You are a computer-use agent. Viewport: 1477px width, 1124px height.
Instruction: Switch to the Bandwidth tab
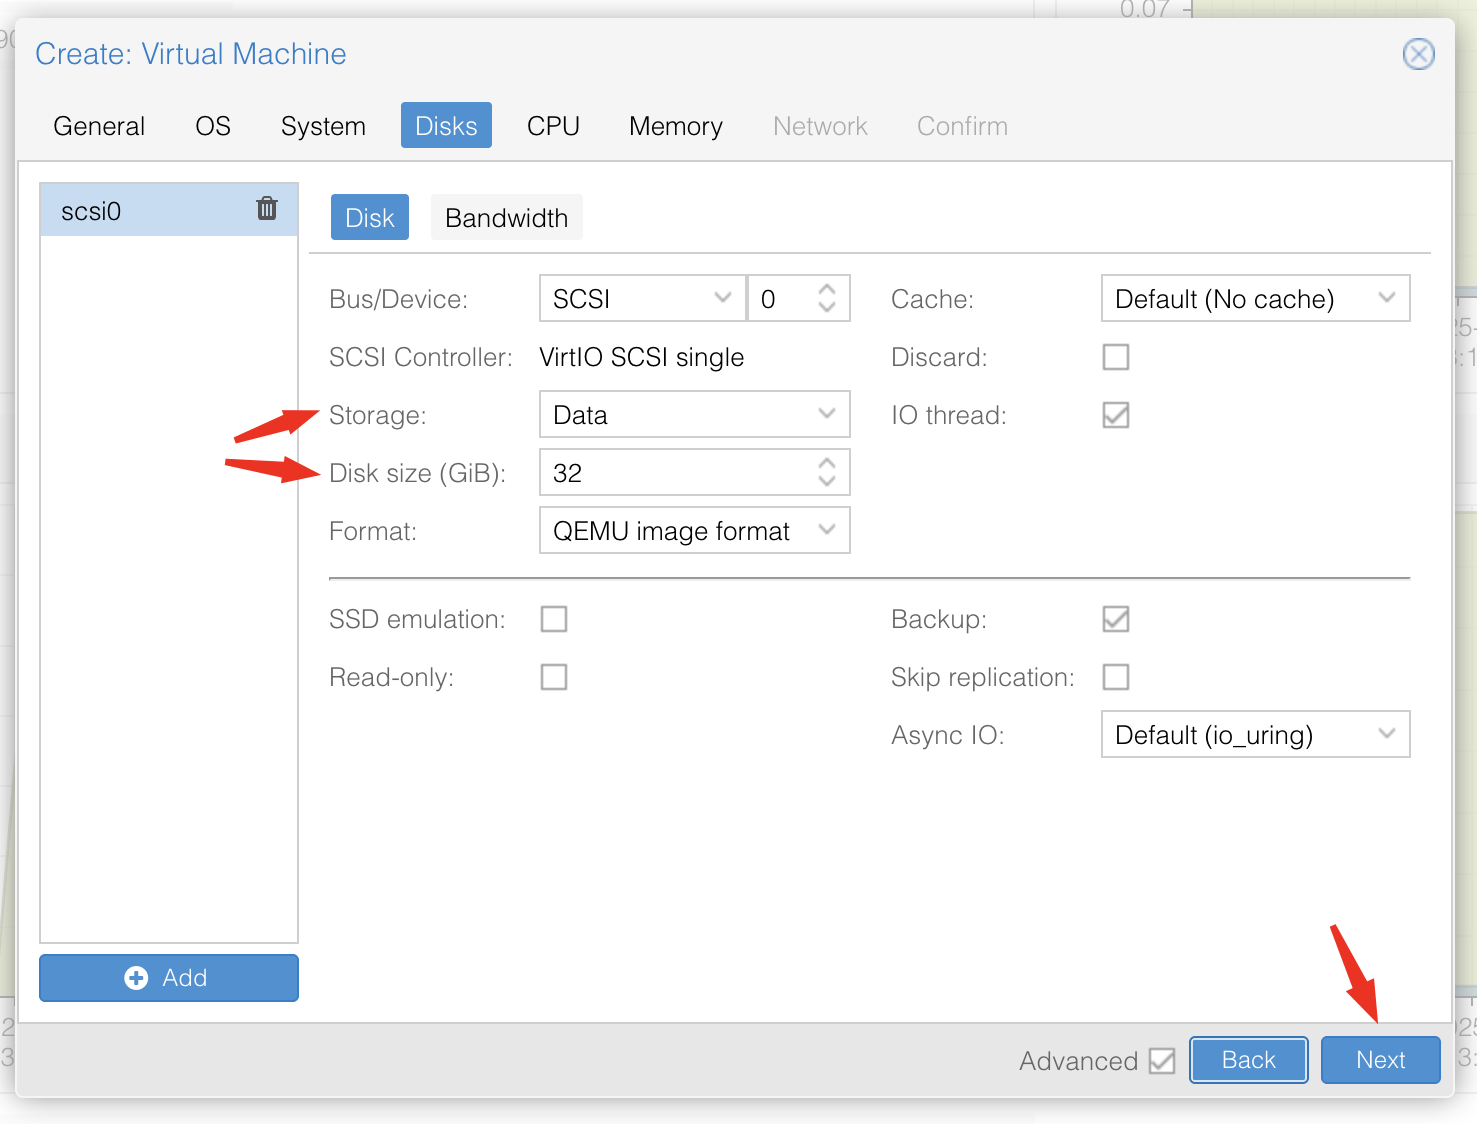[x=506, y=218]
